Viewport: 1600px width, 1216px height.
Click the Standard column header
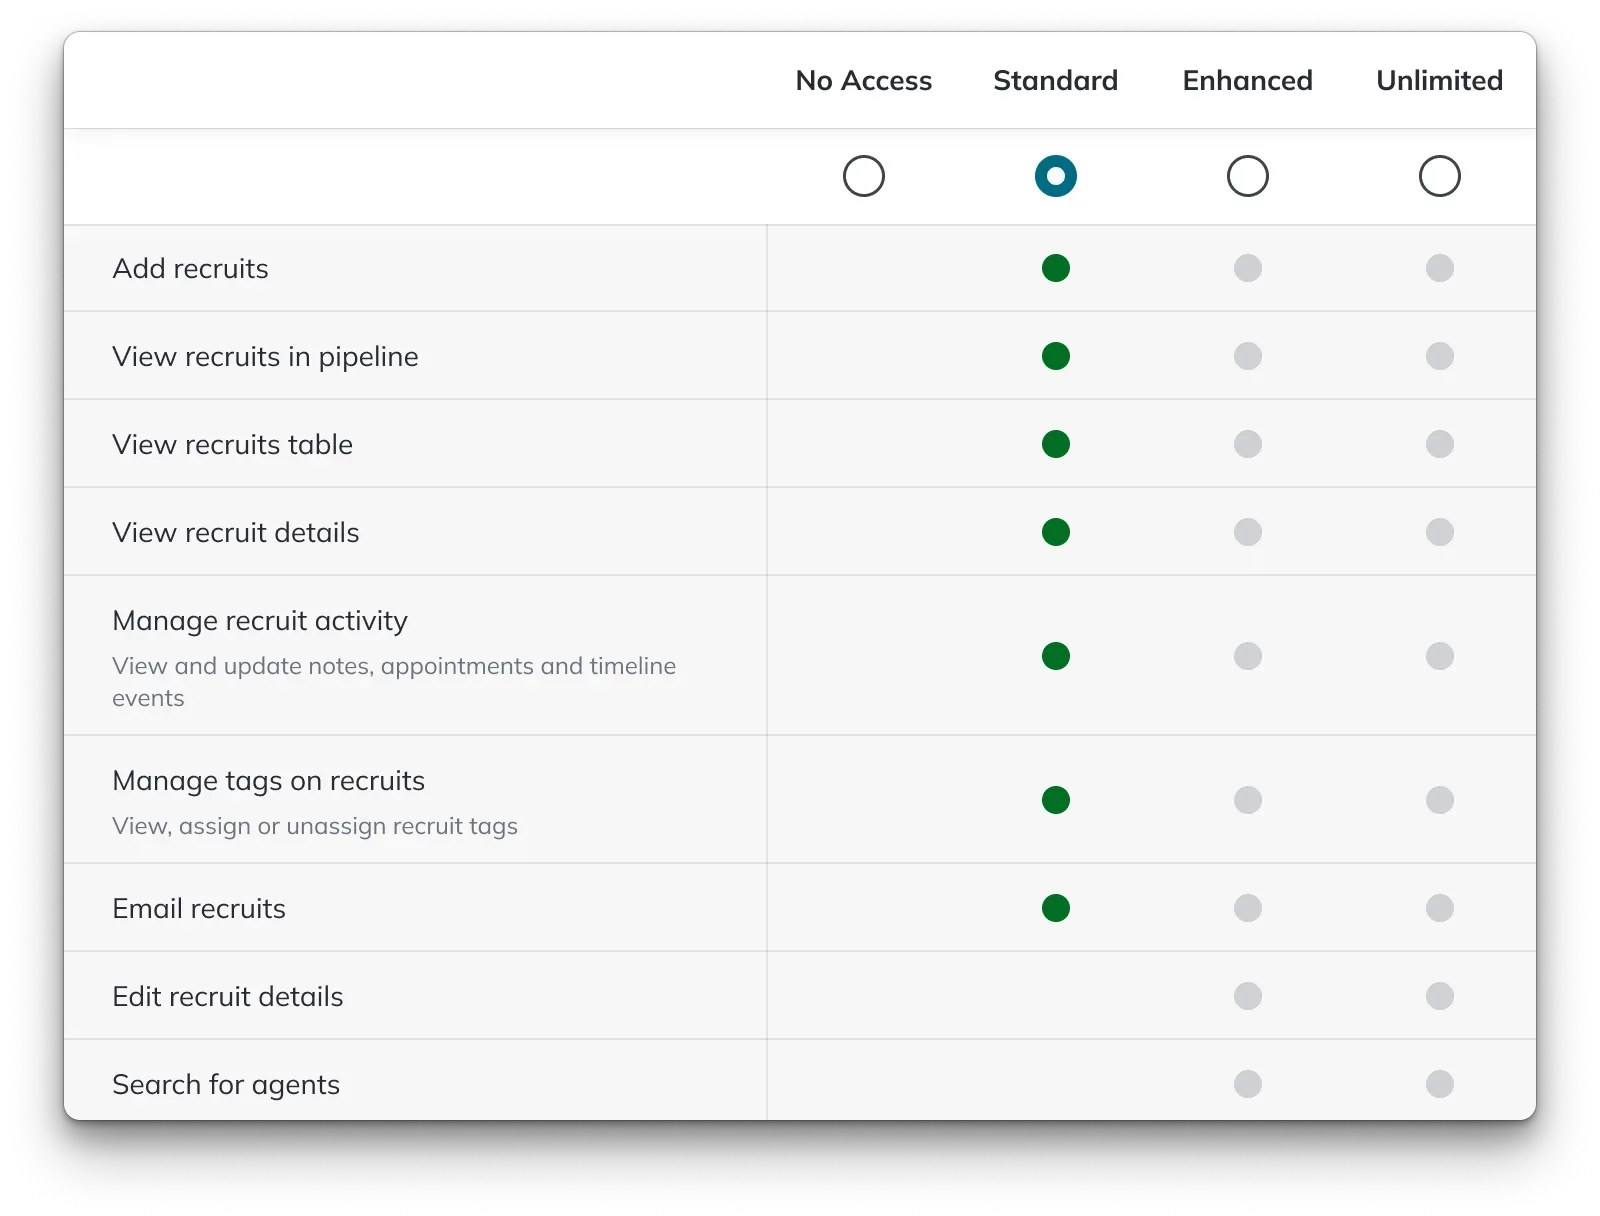(1056, 80)
